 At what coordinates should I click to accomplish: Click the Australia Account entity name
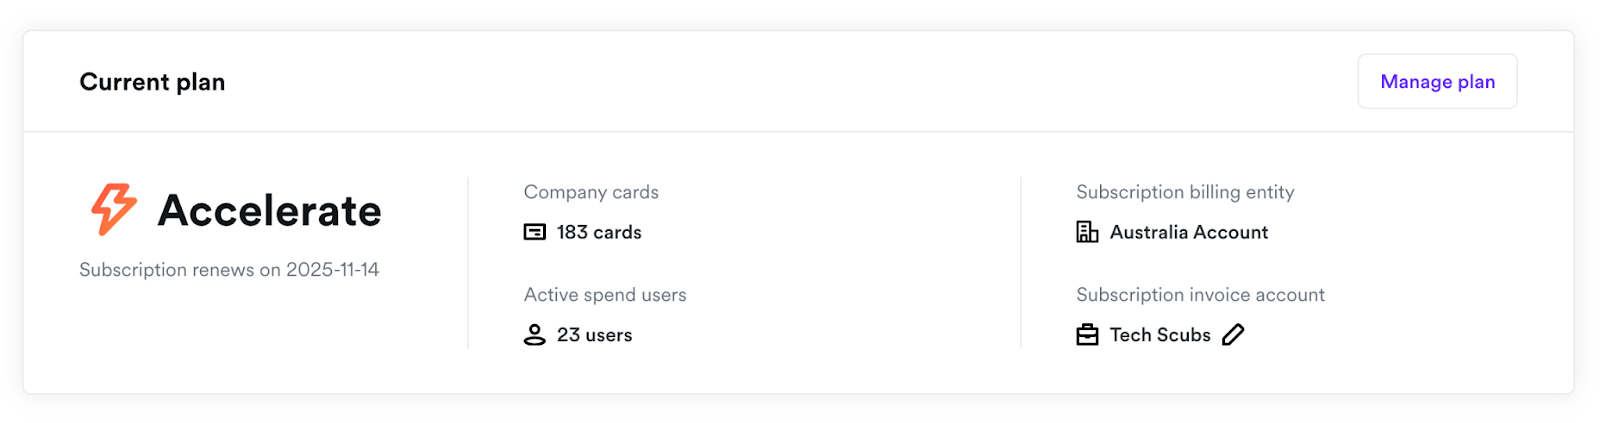(1188, 232)
